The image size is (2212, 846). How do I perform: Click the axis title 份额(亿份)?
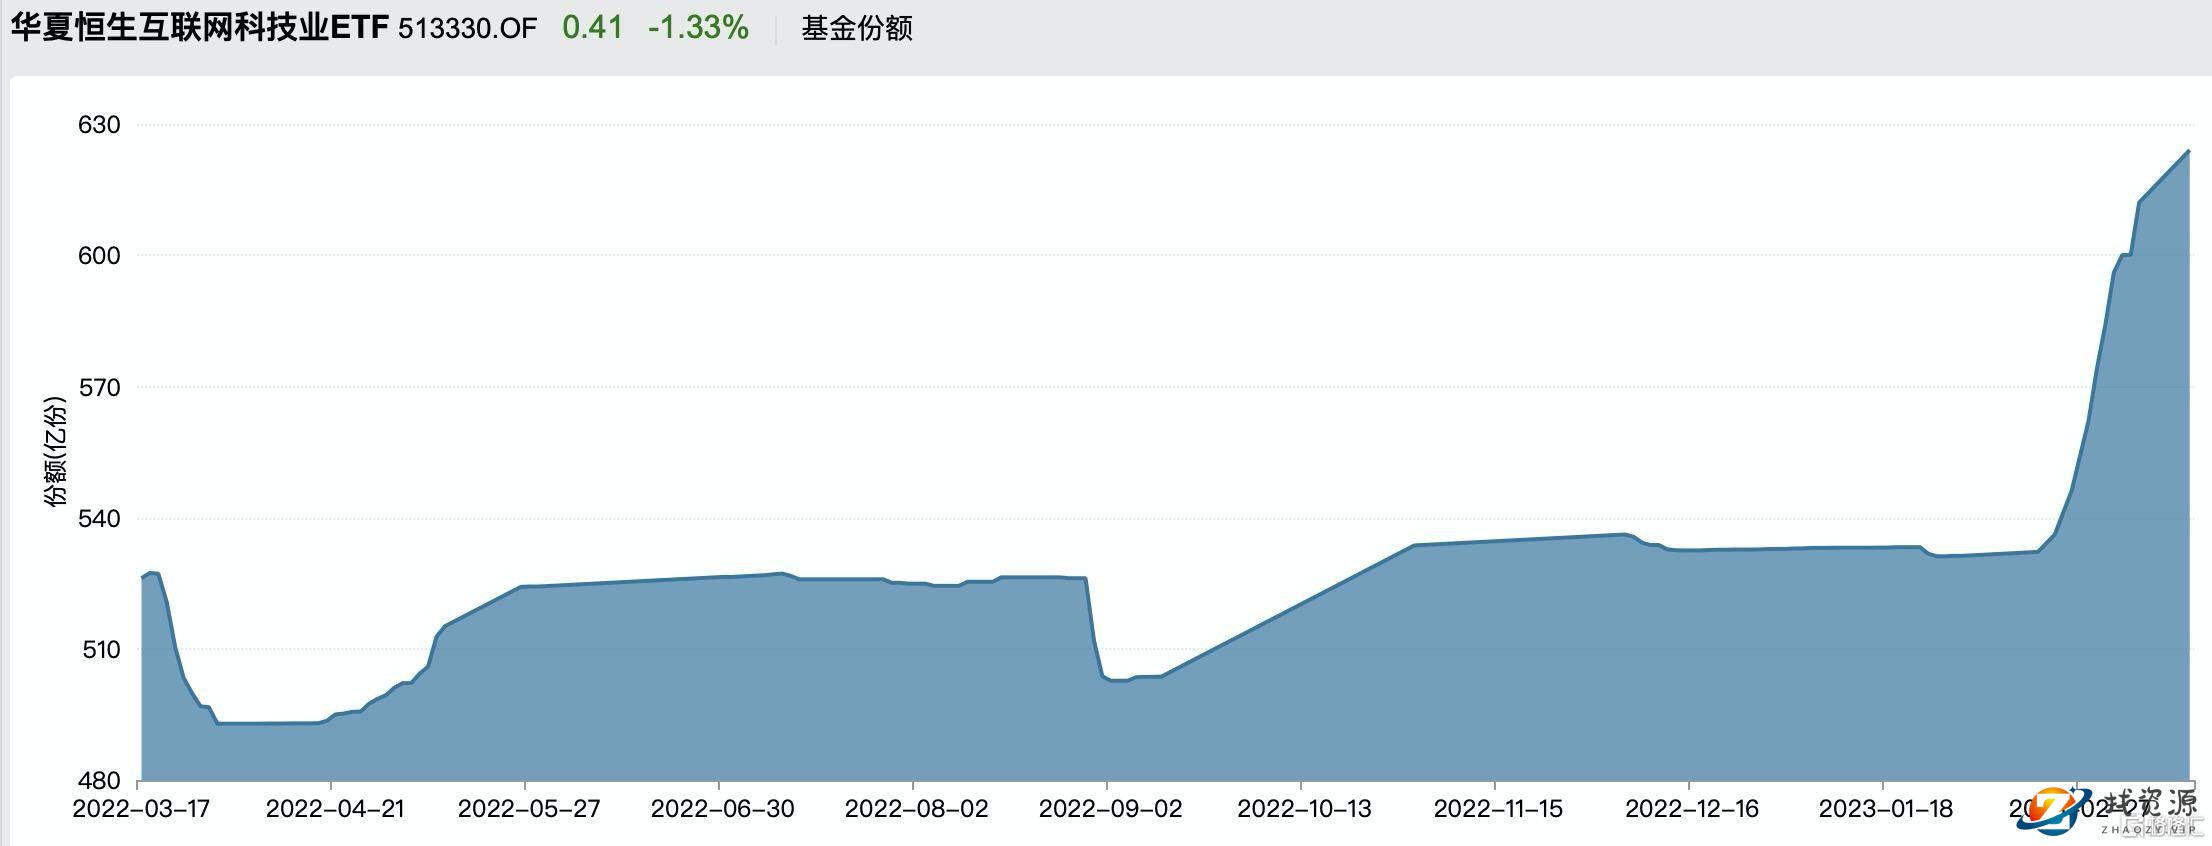click(x=54, y=452)
